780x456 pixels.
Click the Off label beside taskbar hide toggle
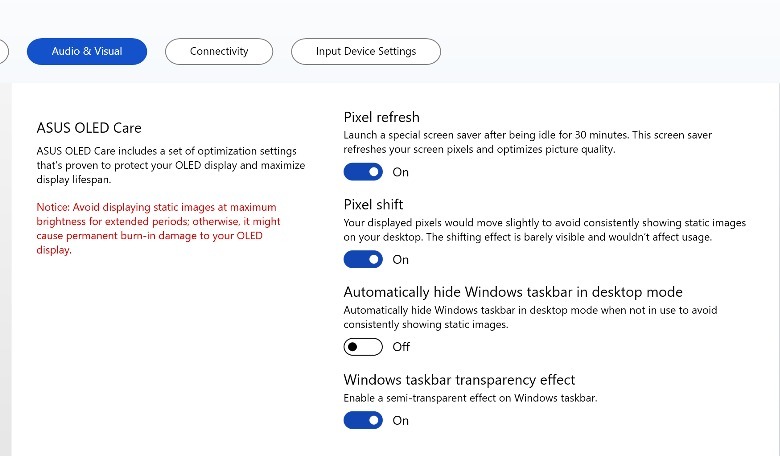tap(401, 347)
